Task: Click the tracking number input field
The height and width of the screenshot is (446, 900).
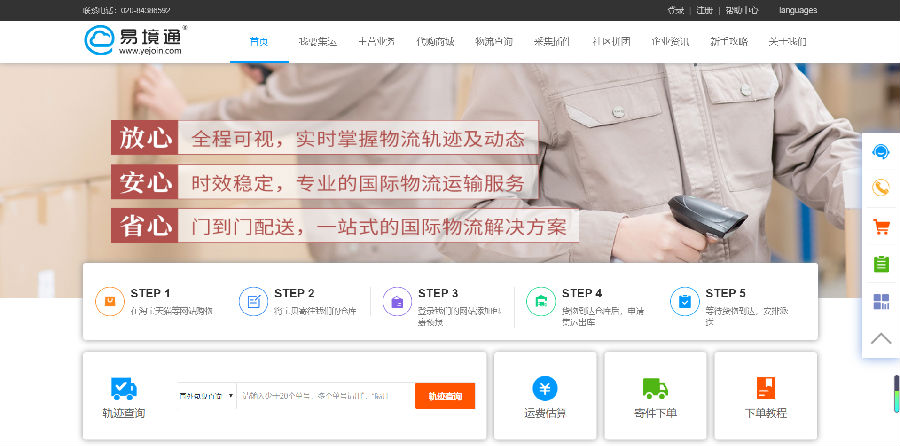Action: coord(325,396)
